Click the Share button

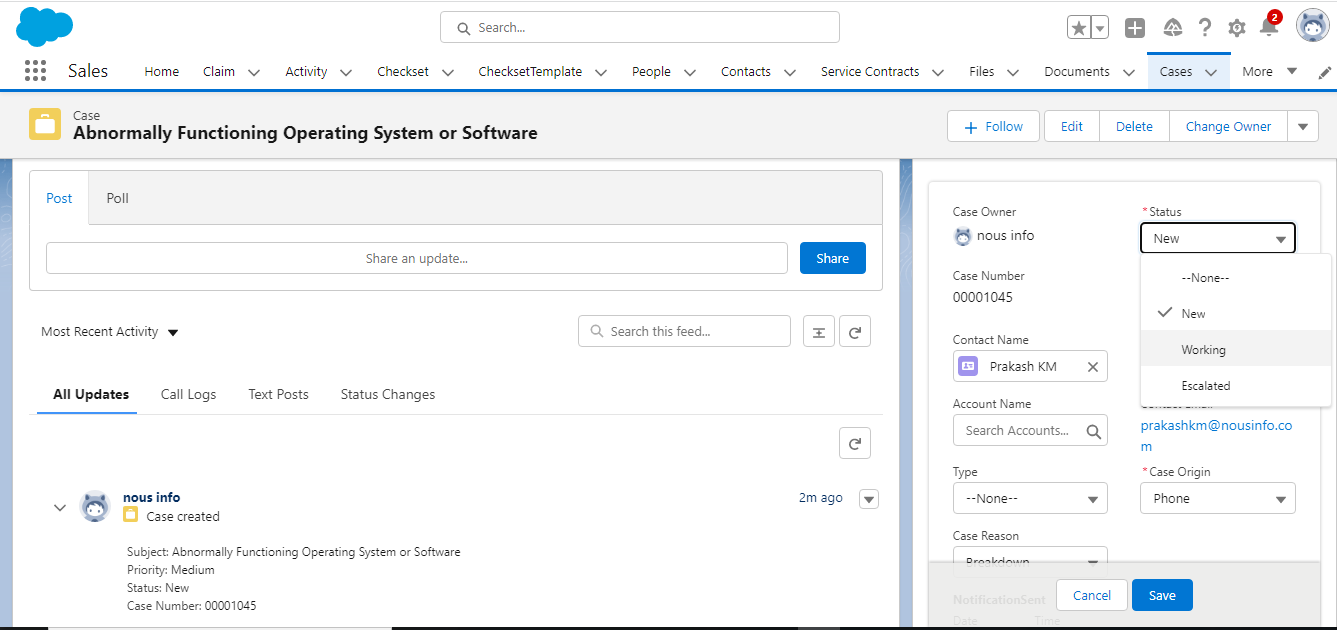[x=833, y=258]
